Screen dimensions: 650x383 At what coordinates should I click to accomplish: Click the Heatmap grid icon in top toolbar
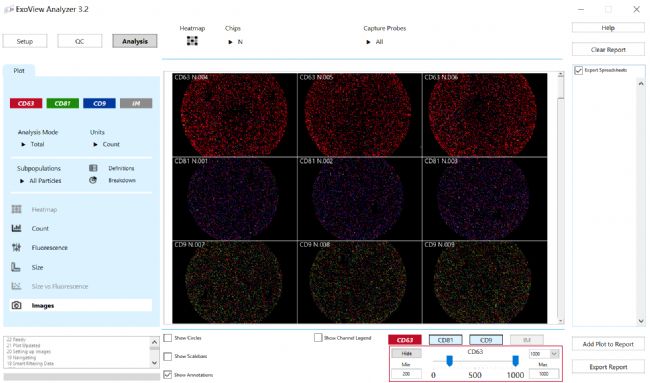[x=192, y=41]
